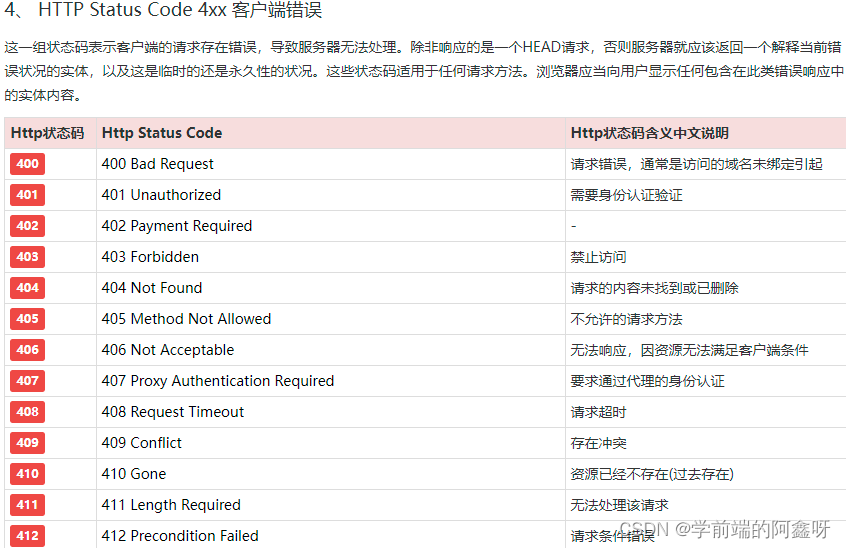The height and width of the screenshot is (548, 846).
Task: Click the description '禁止访问'
Action: [598, 257]
